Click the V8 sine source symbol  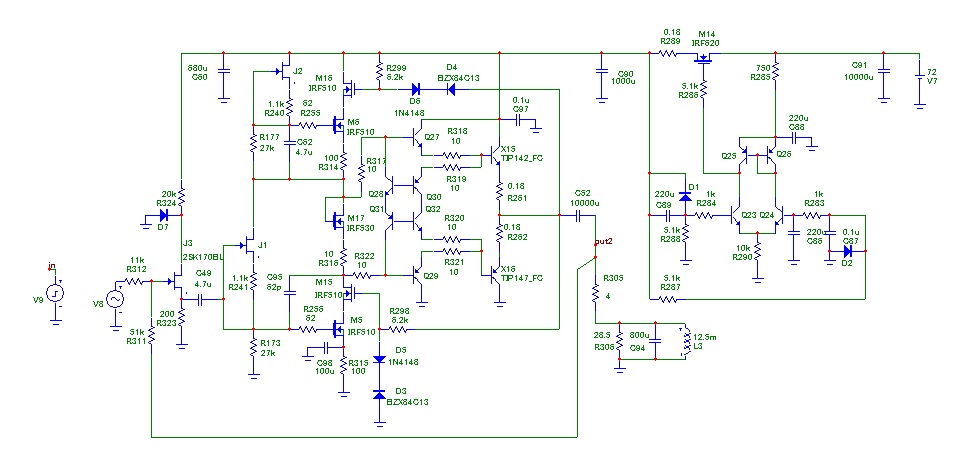click(x=114, y=300)
